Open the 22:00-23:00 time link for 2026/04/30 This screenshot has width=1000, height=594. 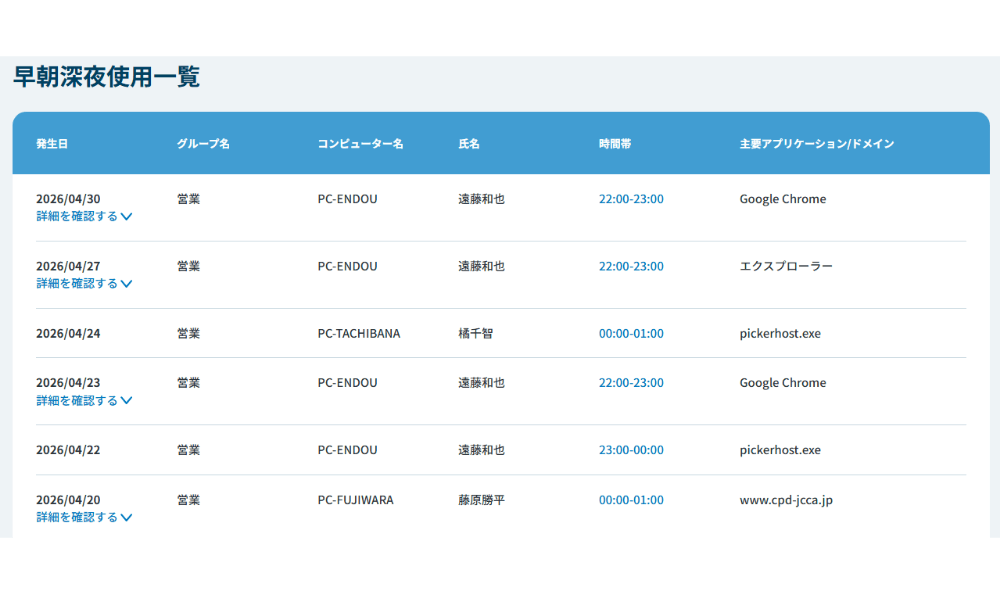(x=631, y=199)
